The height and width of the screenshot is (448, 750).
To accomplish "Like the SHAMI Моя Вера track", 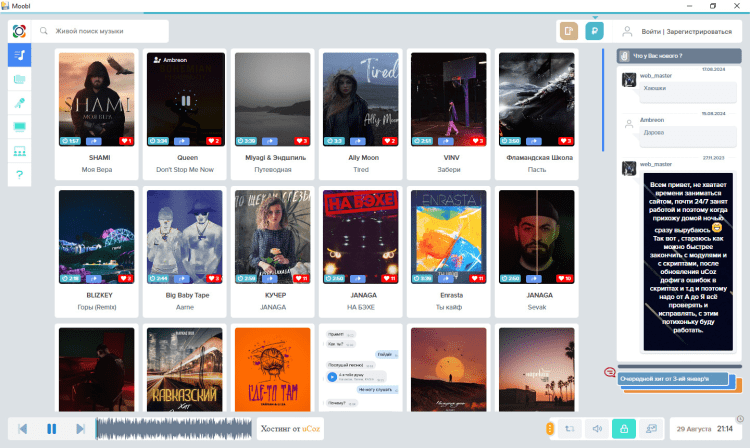I will (126, 141).
